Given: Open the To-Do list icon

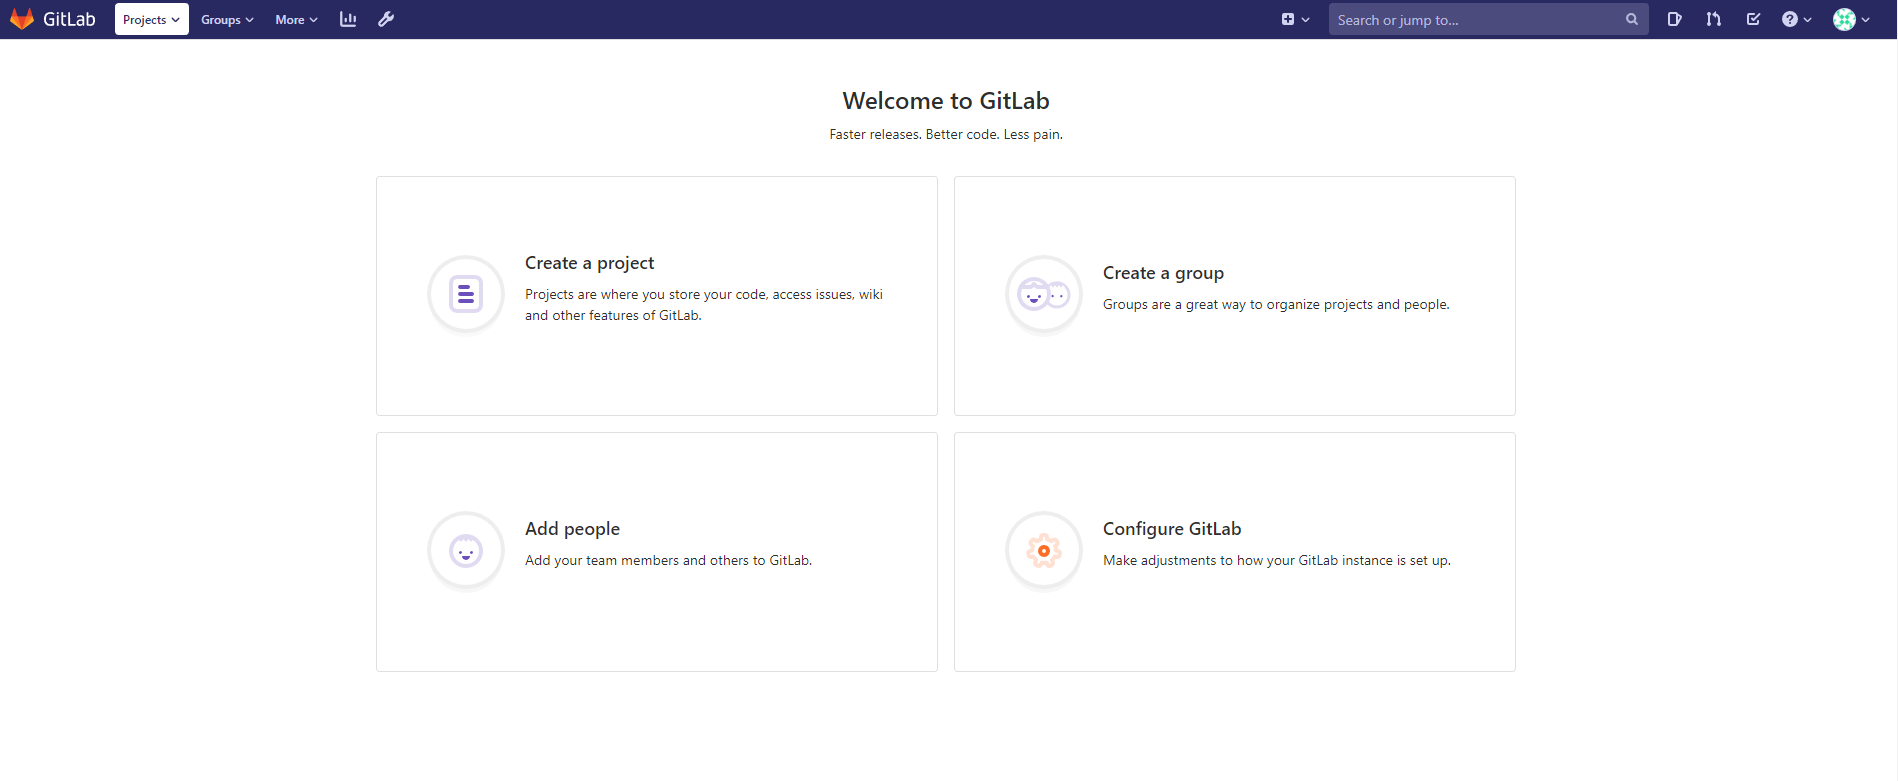Looking at the screenshot, I should pos(1753,19).
